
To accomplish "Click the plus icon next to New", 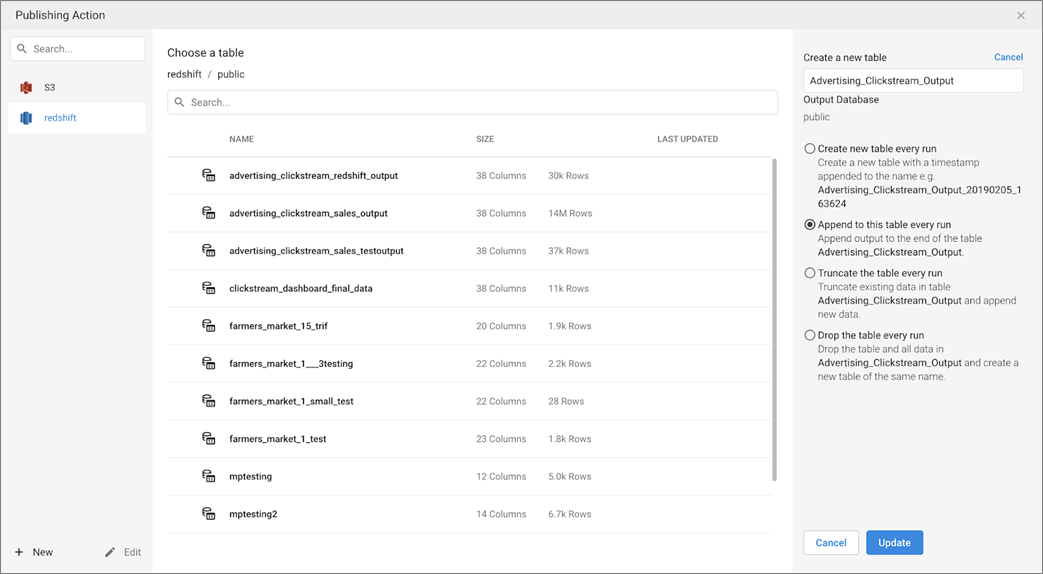I will coord(19,552).
